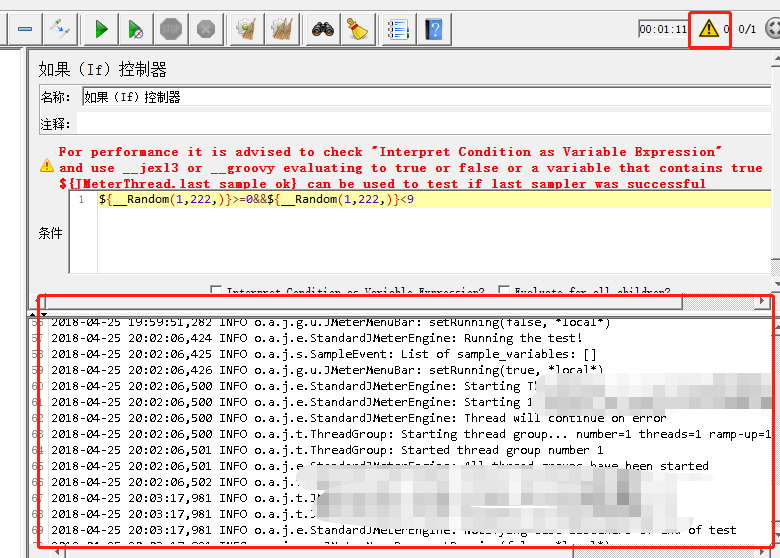Check Interpret Condition as Variable Expression checkbox
Viewport: 780px width, 558px height.
[x=216, y=290]
